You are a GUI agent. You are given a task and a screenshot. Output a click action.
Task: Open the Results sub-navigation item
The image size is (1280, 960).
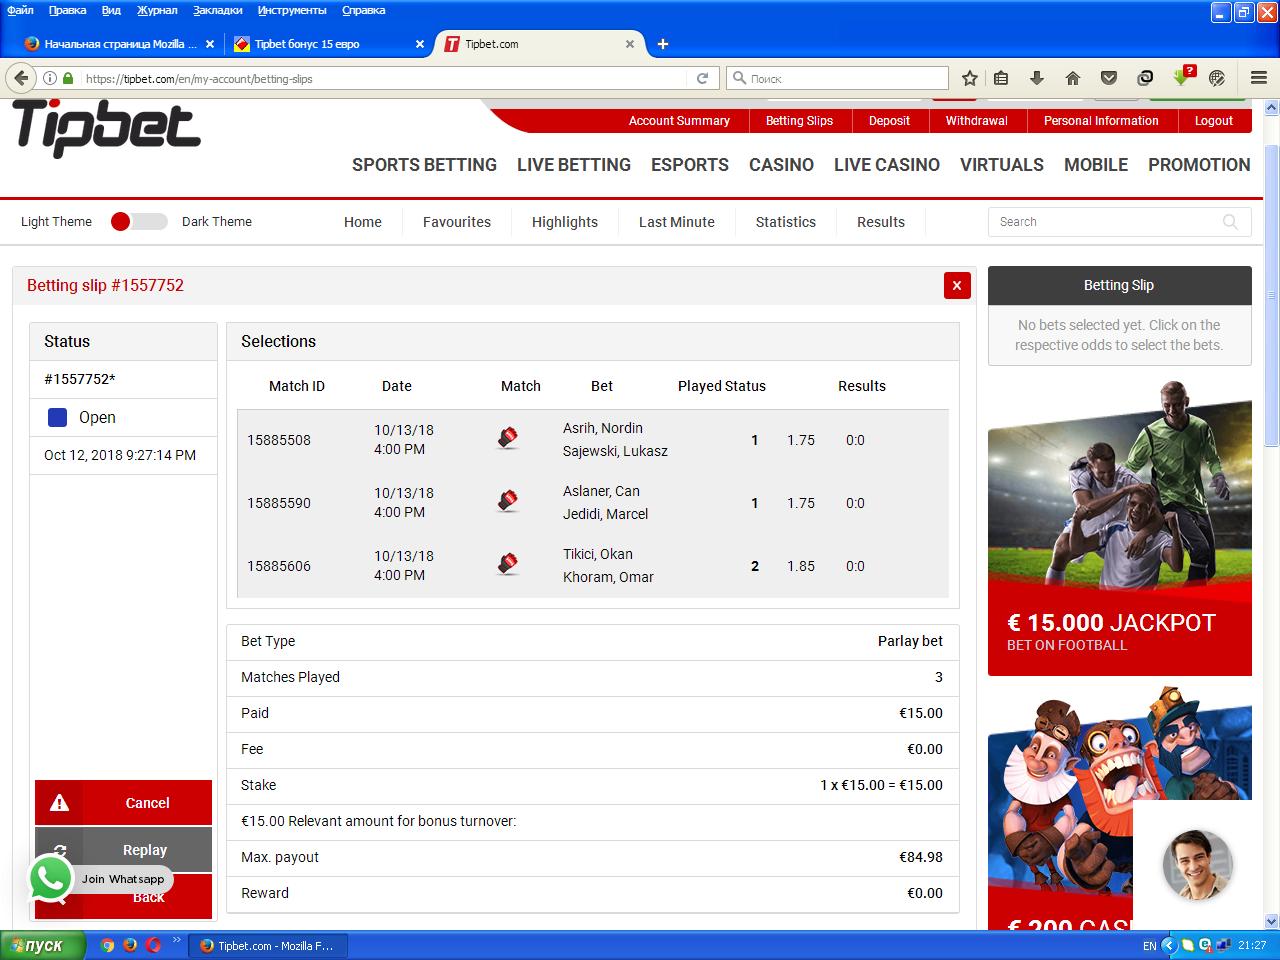(x=881, y=222)
